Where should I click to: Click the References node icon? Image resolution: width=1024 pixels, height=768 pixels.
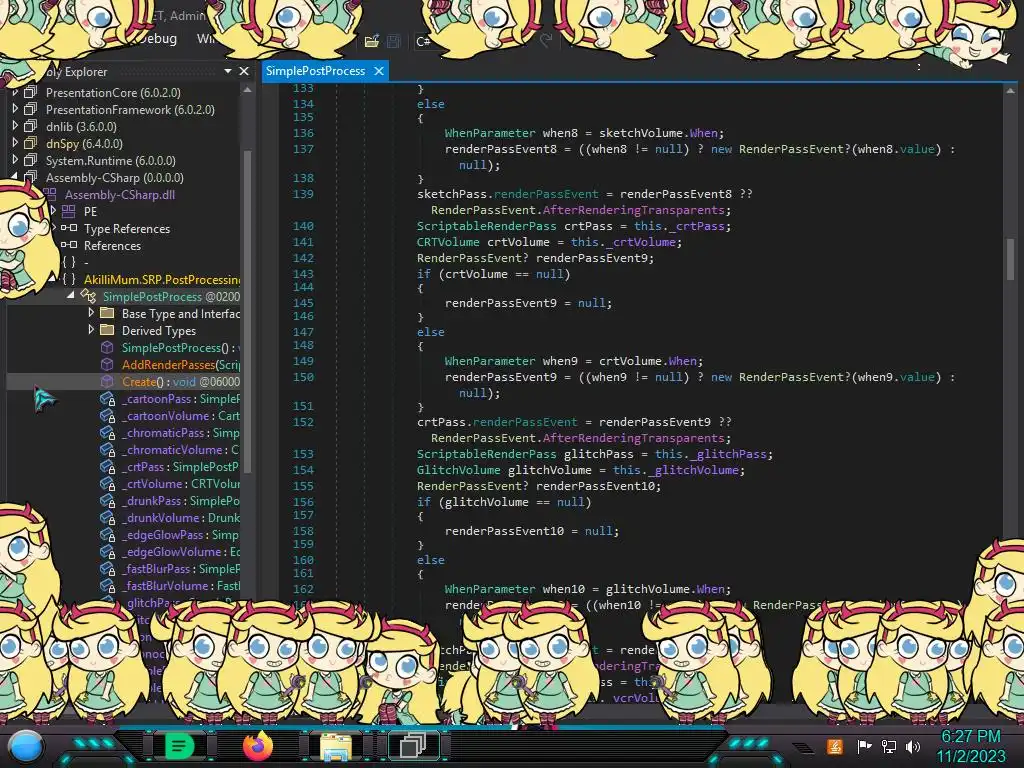[69, 245]
